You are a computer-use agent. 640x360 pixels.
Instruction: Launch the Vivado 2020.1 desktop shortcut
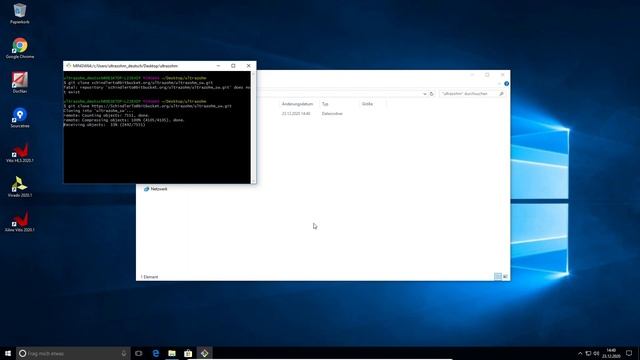coord(20,187)
